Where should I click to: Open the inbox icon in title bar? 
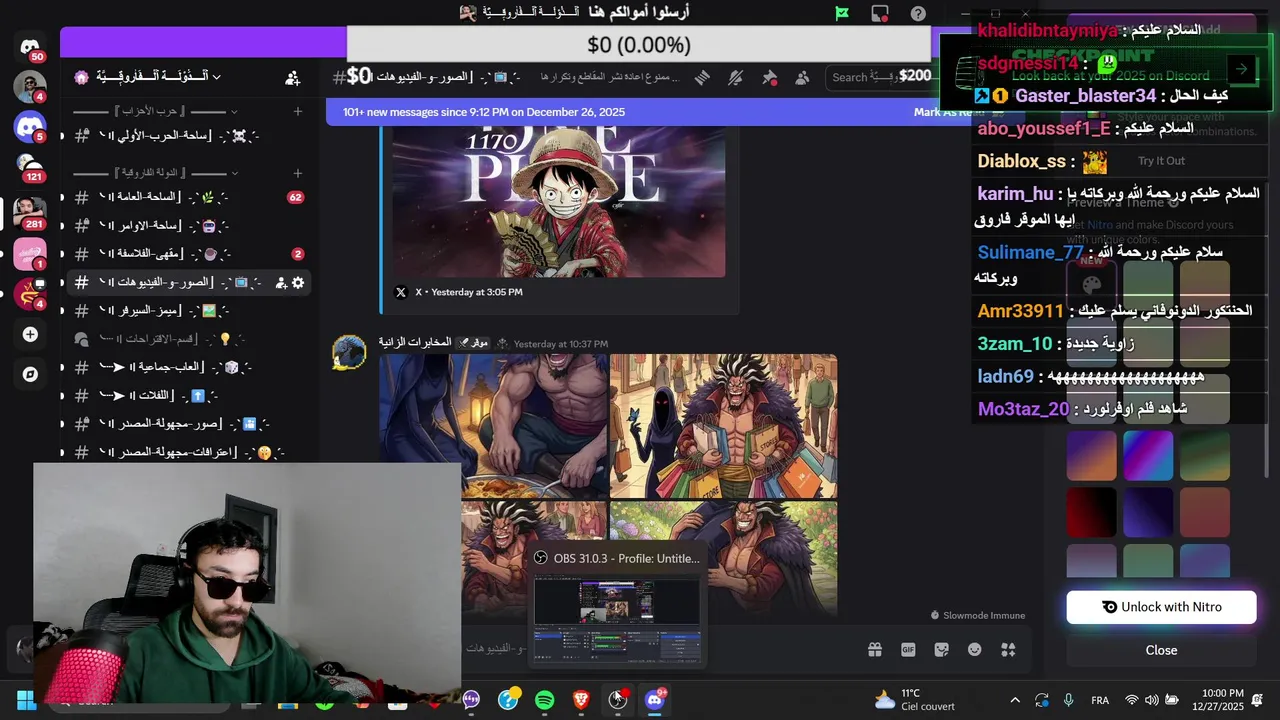[880, 14]
